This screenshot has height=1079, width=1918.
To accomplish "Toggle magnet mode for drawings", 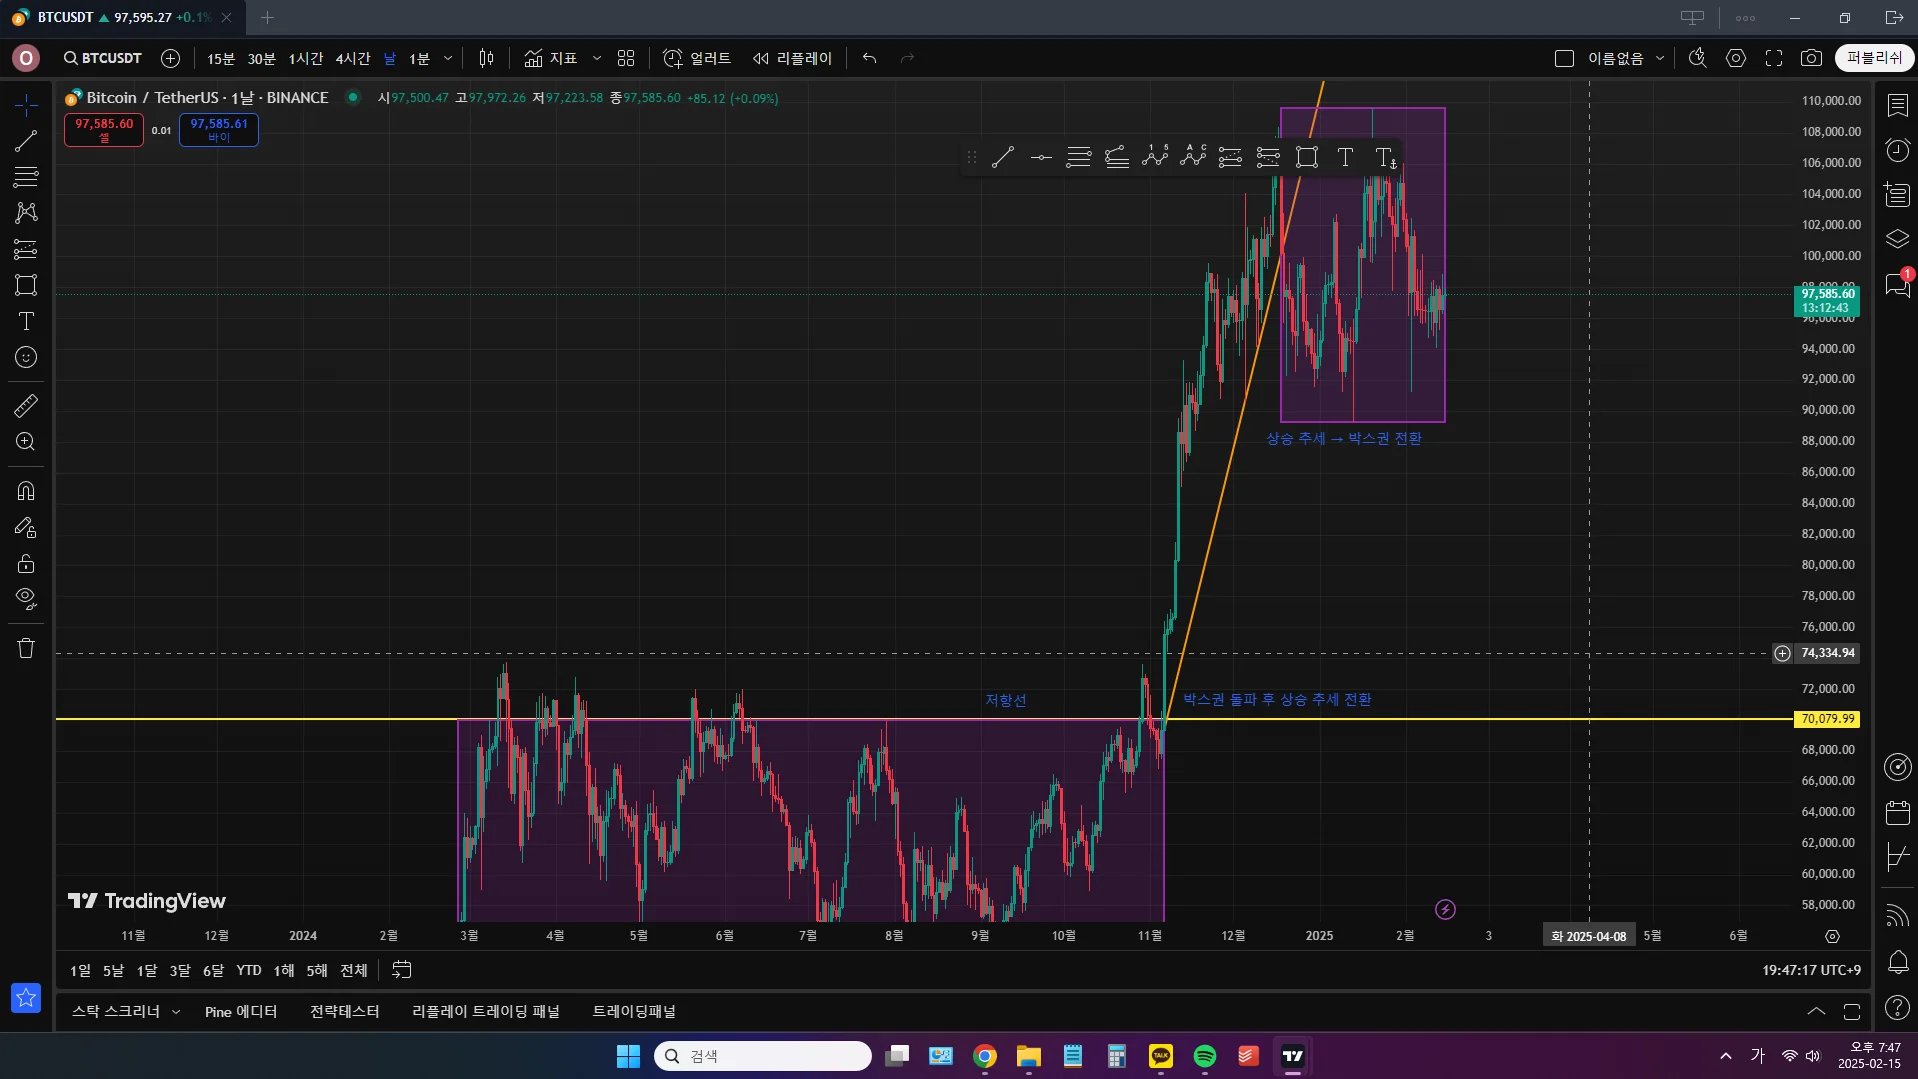I will 26,491.
